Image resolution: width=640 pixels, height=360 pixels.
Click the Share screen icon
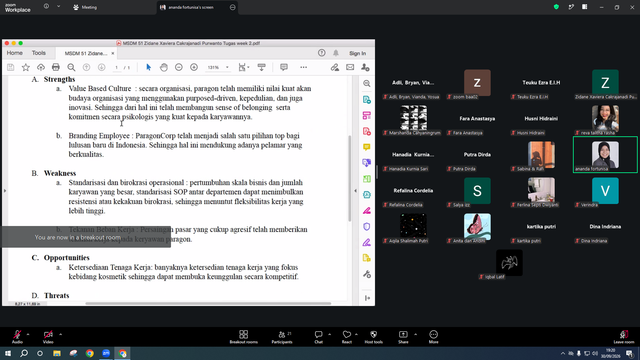point(403,337)
